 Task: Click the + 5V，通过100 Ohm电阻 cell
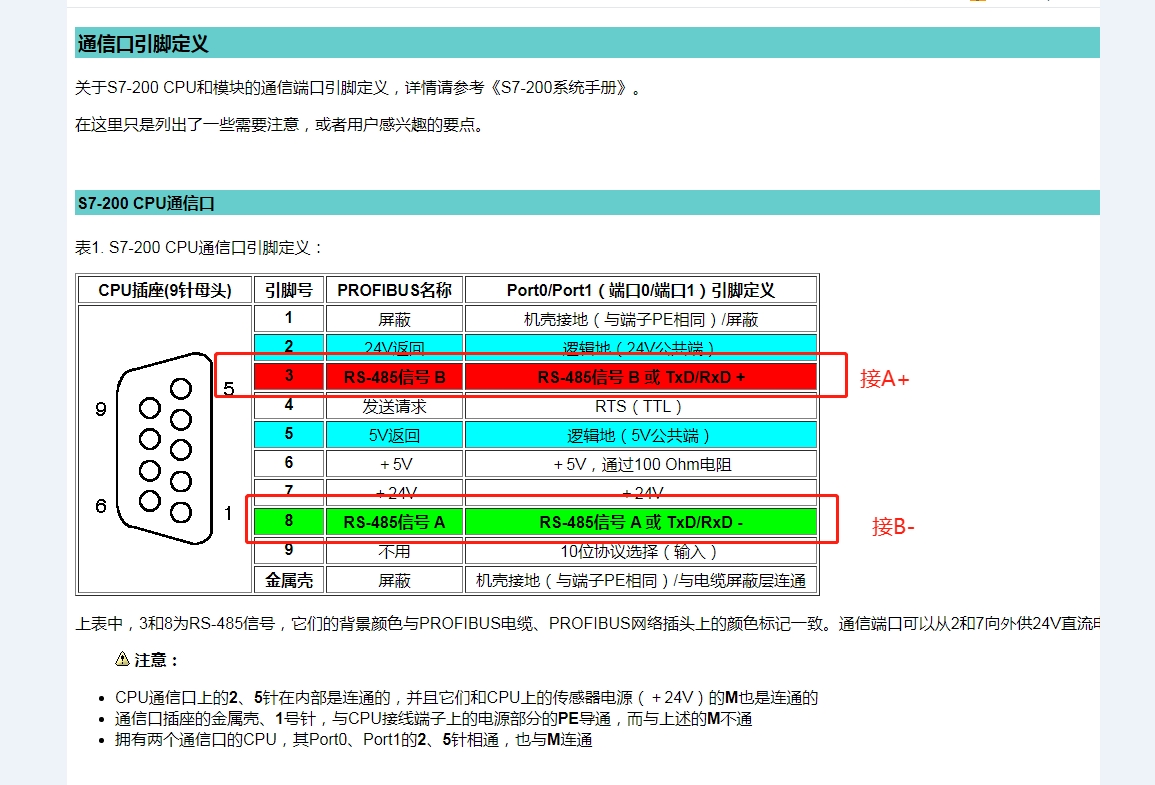(x=641, y=464)
